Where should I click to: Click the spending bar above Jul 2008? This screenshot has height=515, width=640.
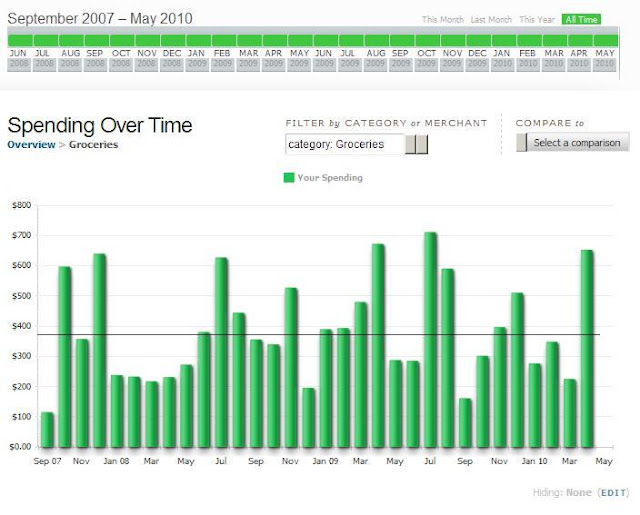[221, 353]
